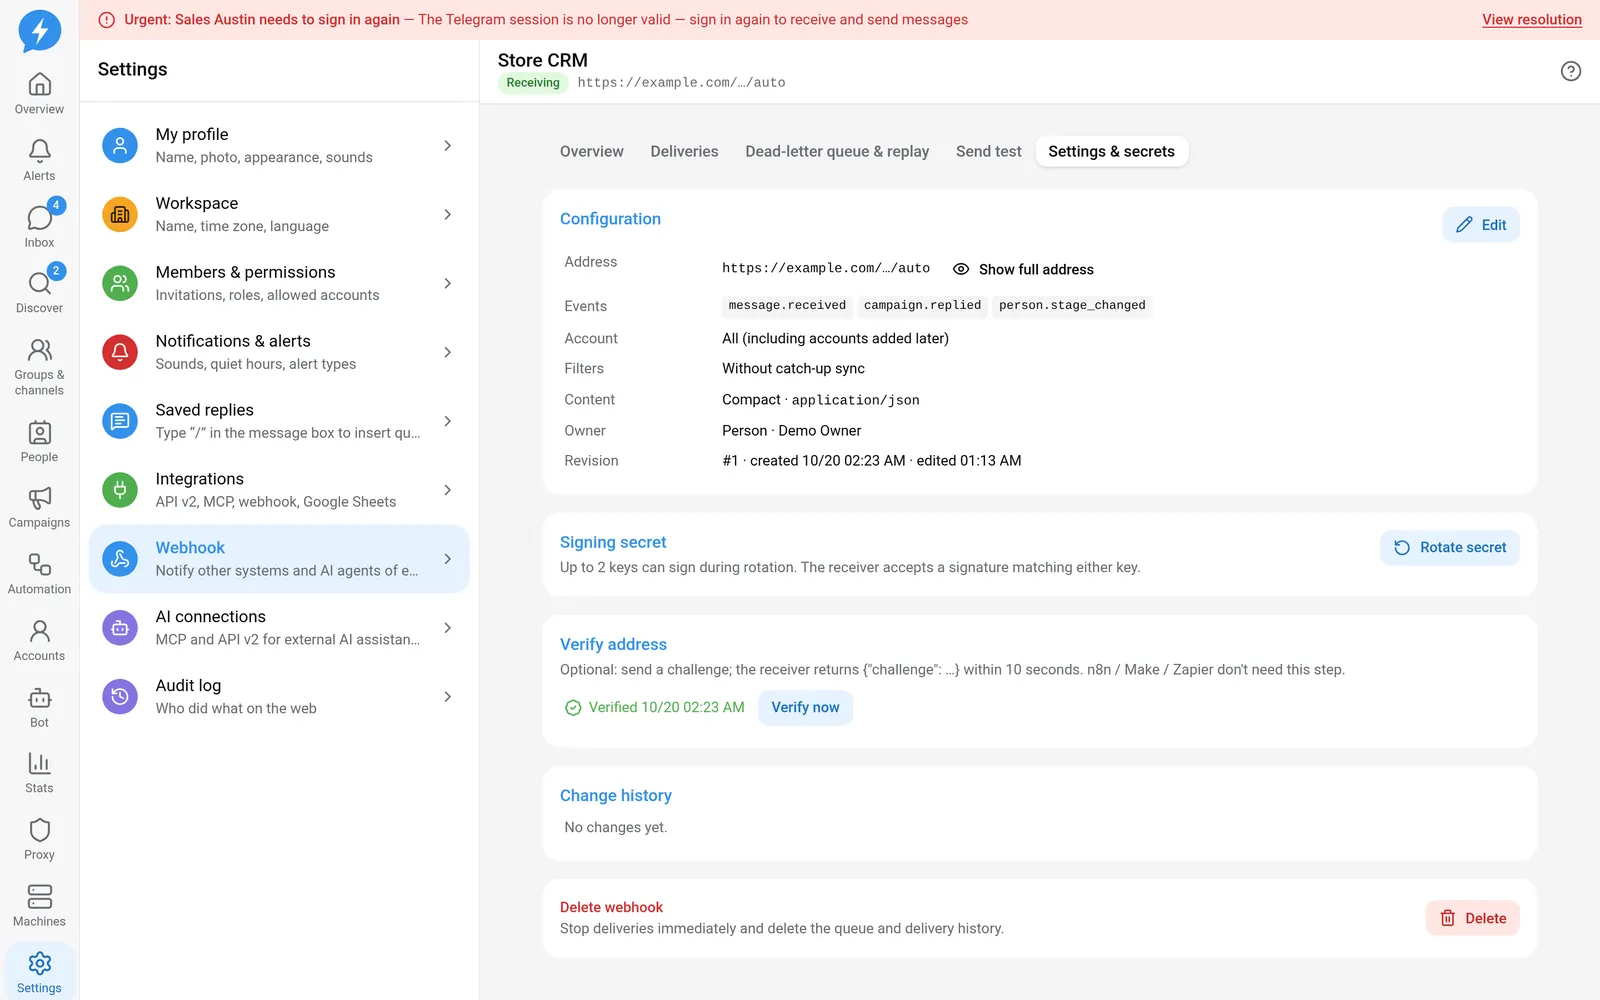Click the Verify now button
1600x1000 pixels.
tap(805, 707)
